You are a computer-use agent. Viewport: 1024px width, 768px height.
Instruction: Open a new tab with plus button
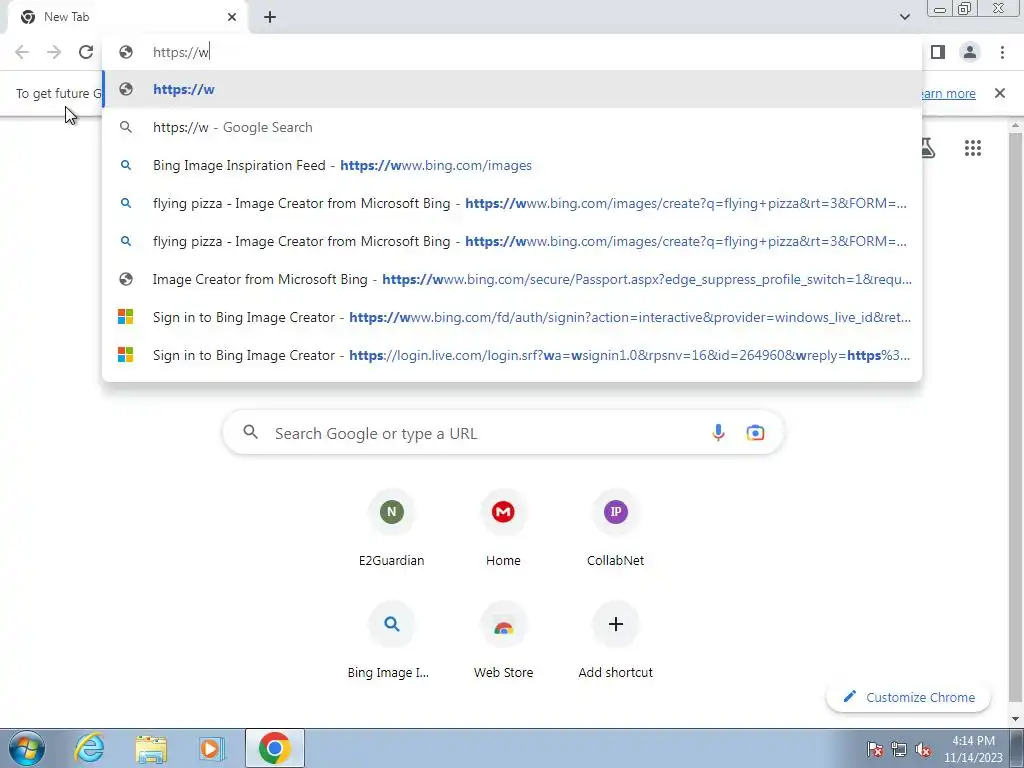(270, 17)
